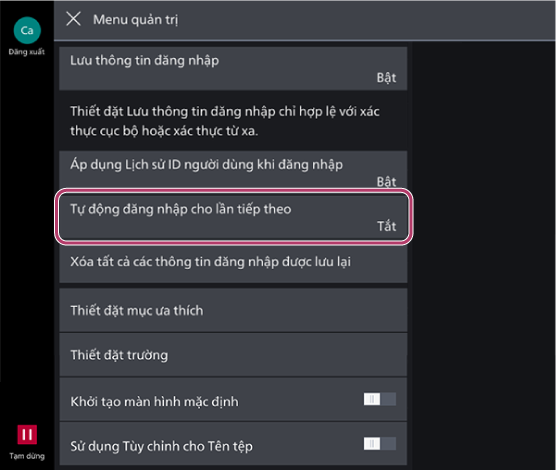Close the Menu quản trị panel

point(73,19)
